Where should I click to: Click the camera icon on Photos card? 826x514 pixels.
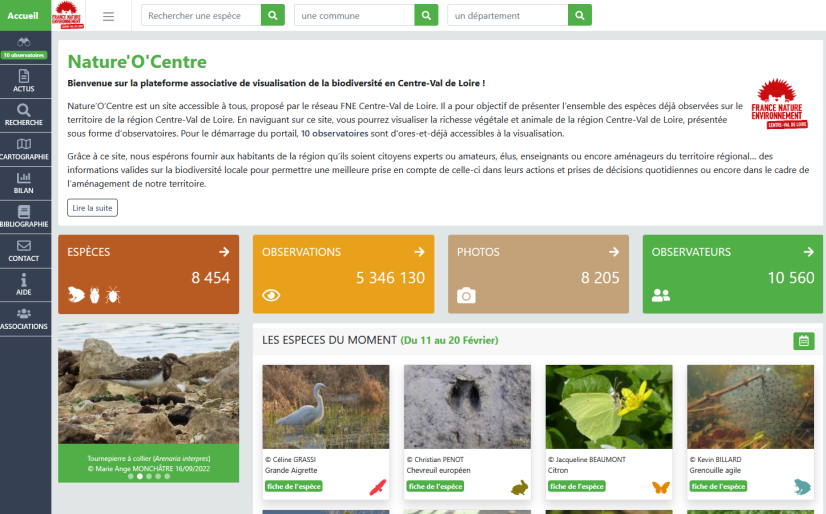pos(466,295)
